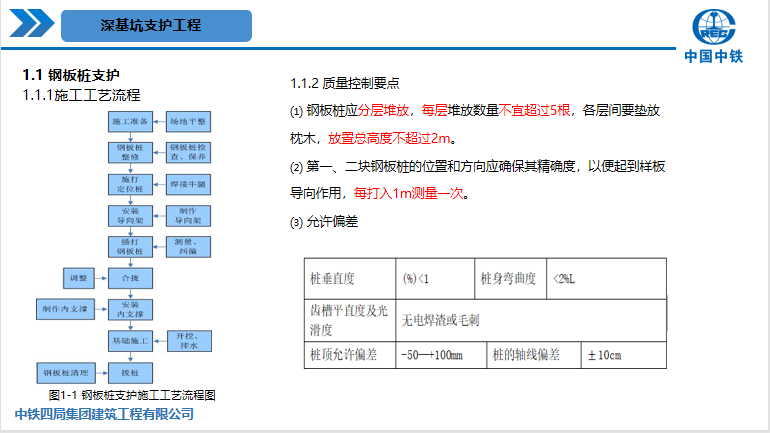The image size is (770, 433).
Task: Click the subheading 1.1.1施工工艺流程
Action: pyautogui.click(x=82, y=95)
